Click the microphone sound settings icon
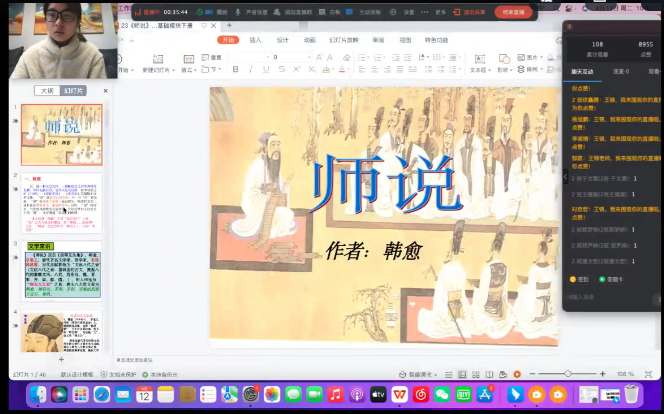Image resolution: width=664 pixels, height=414 pixels. click(238, 12)
